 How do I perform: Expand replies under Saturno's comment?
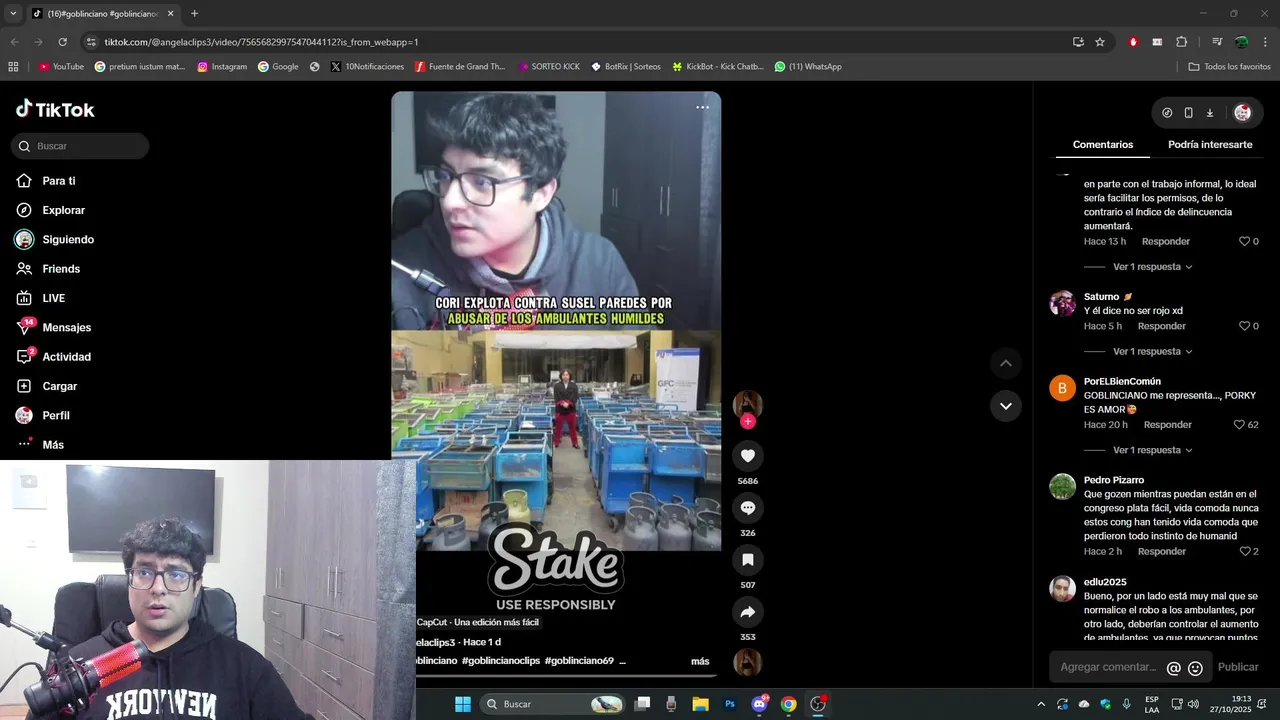click(1152, 352)
